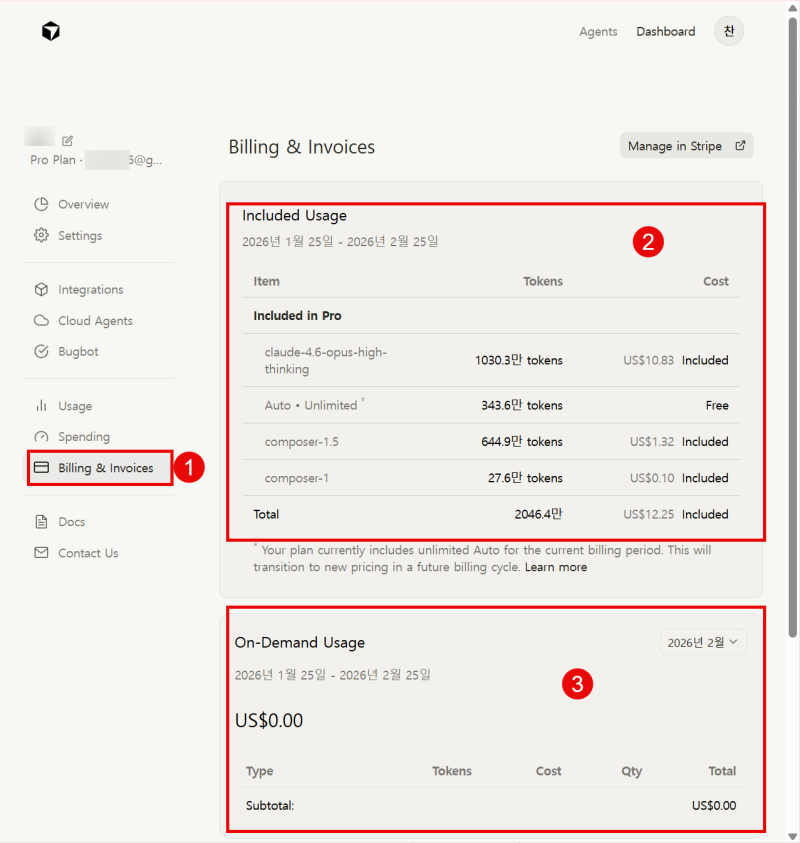Screen dimensions: 800x843
Task: Click the US$0.10 cost value
Action: [x=652, y=478]
